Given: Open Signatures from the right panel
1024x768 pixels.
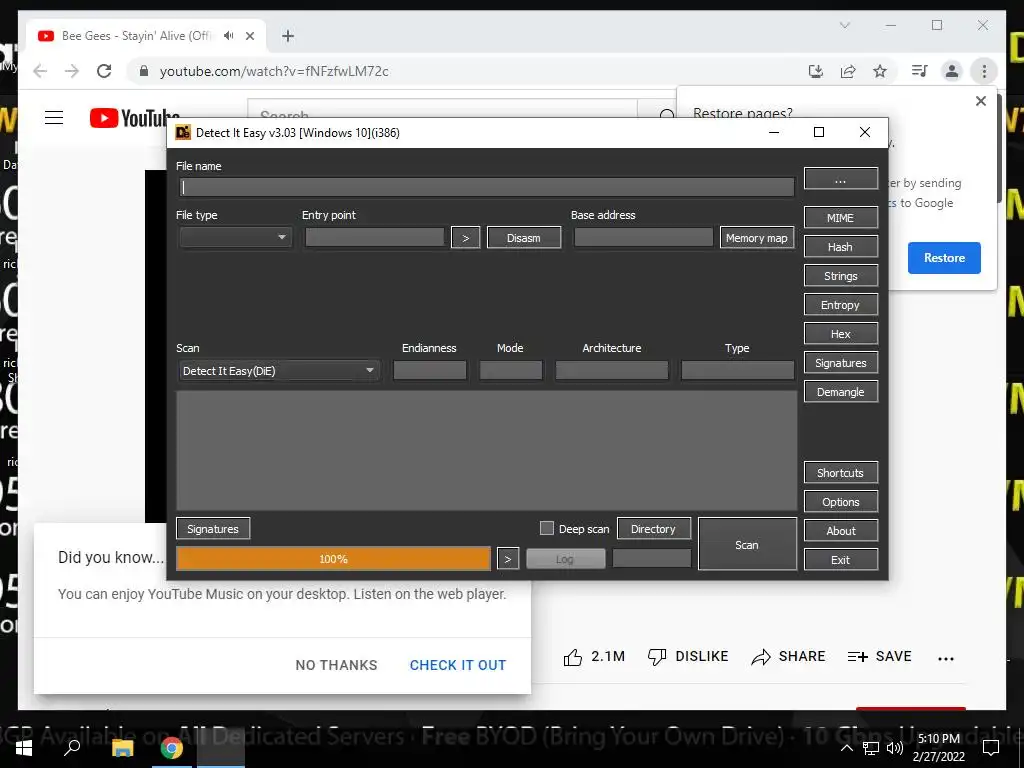Looking at the screenshot, I should click(840, 363).
